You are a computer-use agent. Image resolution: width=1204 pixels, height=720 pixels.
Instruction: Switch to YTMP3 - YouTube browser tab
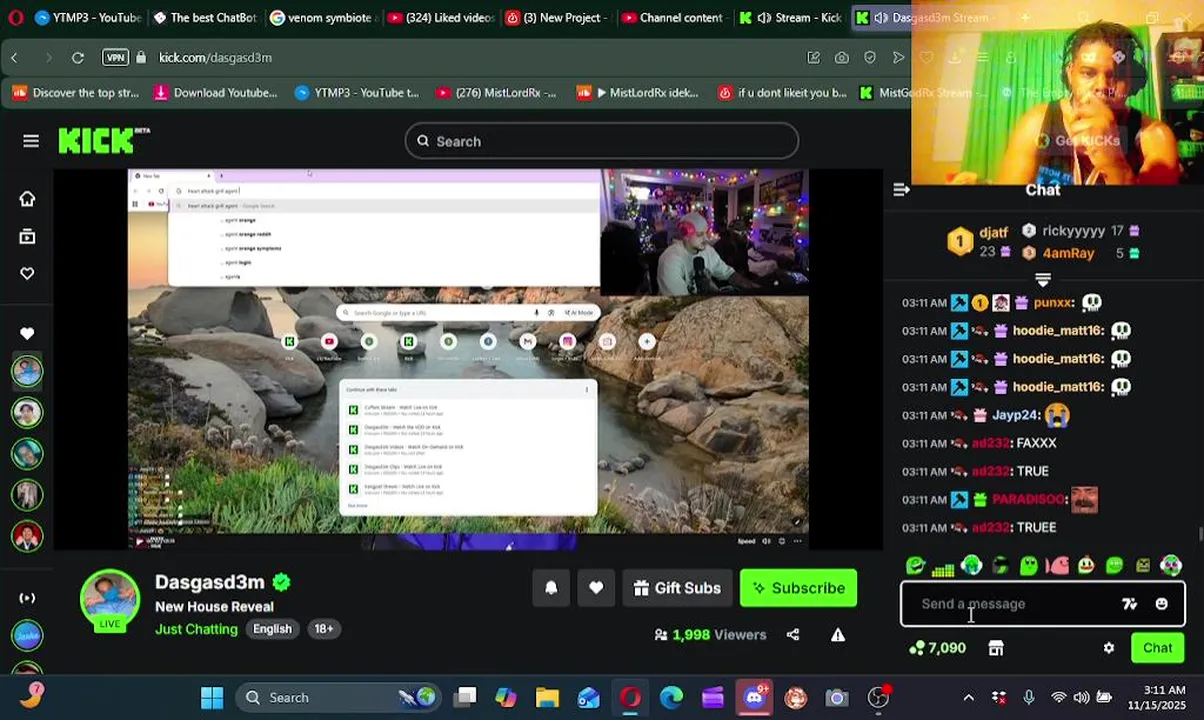(x=87, y=18)
